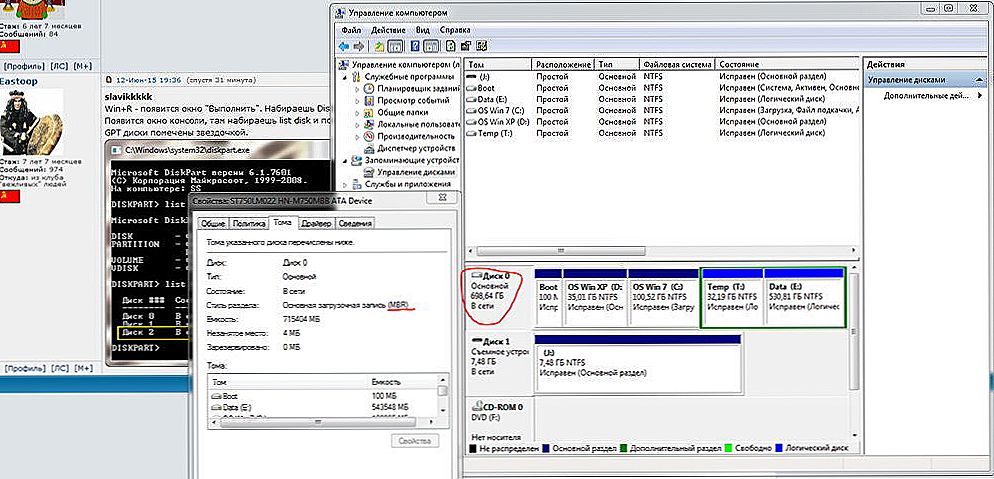This screenshot has height=479, width=994.
Task: Click the CD-ROM 0 DVD (F:) label
Action: (x=498, y=413)
